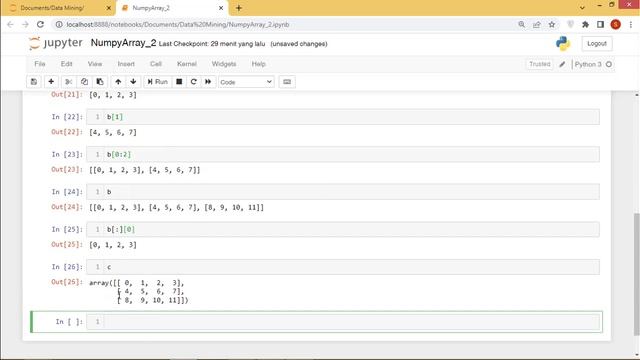640x360 pixels.
Task: Click the pencil edit mode icon
Action: [x=562, y=64]
